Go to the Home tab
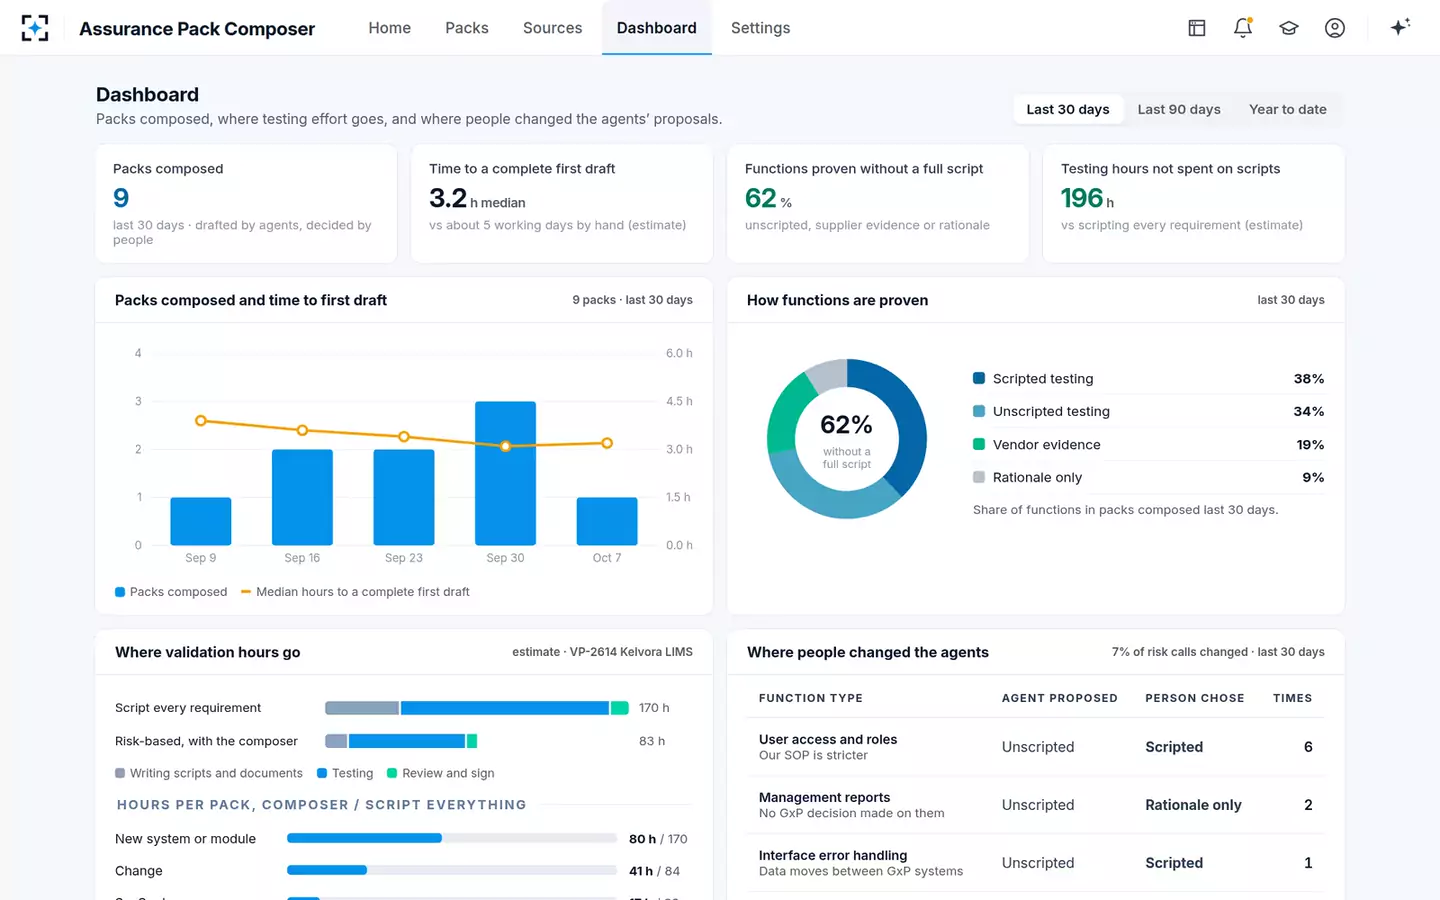The width and height of the screenshot is (1440, 900). coord(389,28)
